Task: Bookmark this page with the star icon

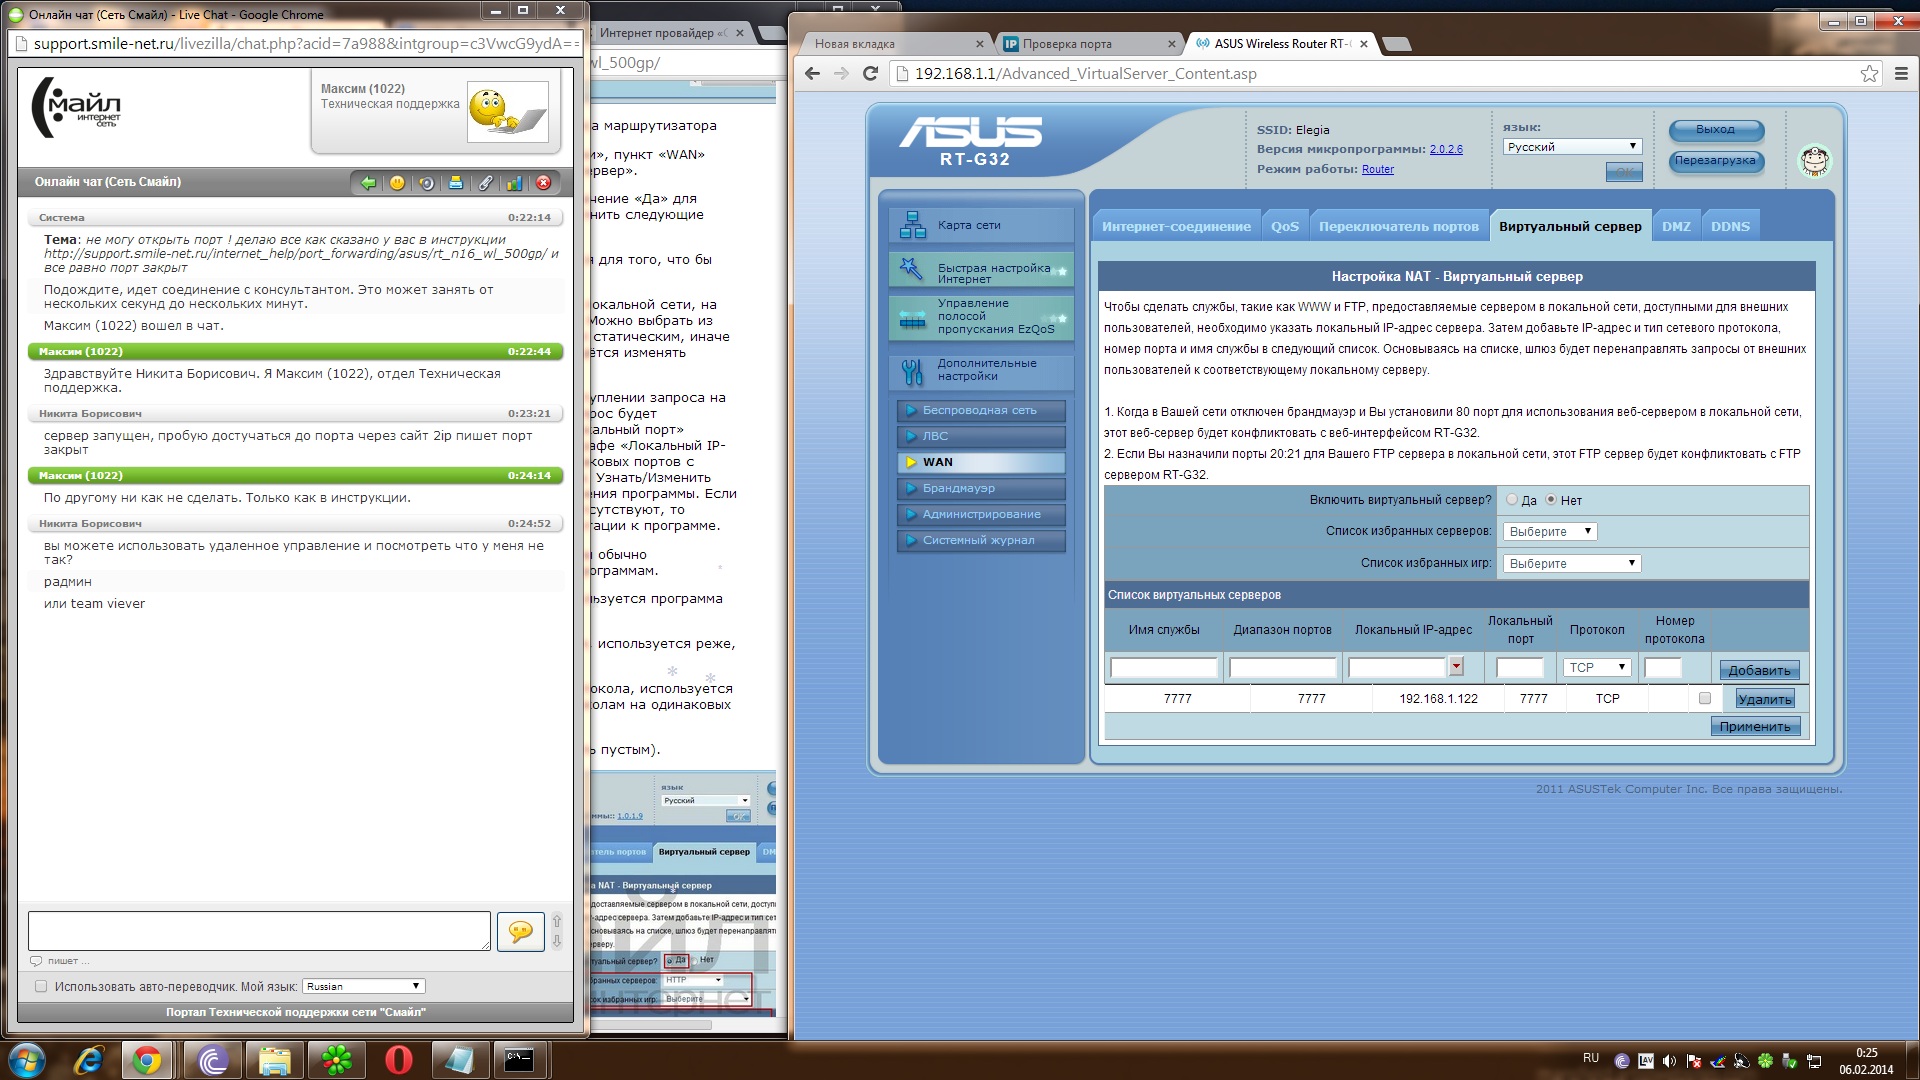Action: click(x=1869, y=74)
